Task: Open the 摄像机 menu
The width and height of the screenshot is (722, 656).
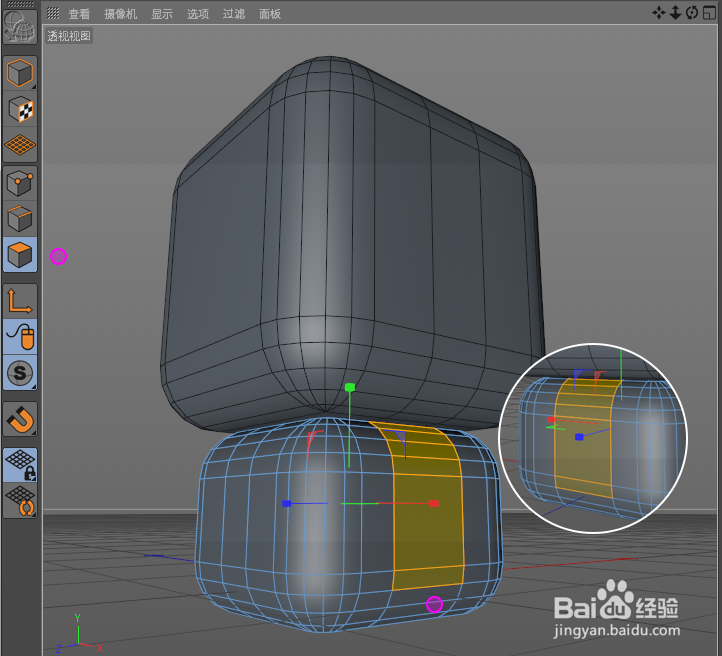Action: click(x=121, y=14)
